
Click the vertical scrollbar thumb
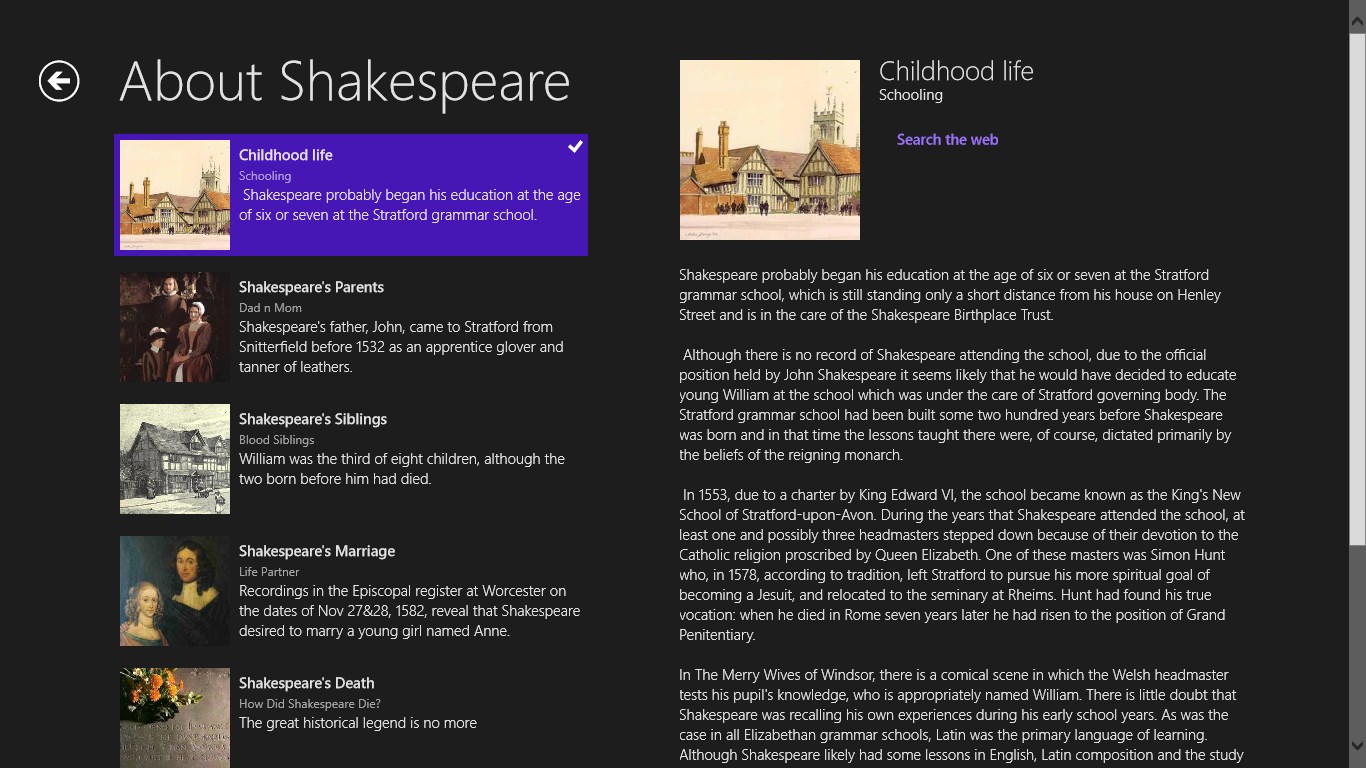1357,290
